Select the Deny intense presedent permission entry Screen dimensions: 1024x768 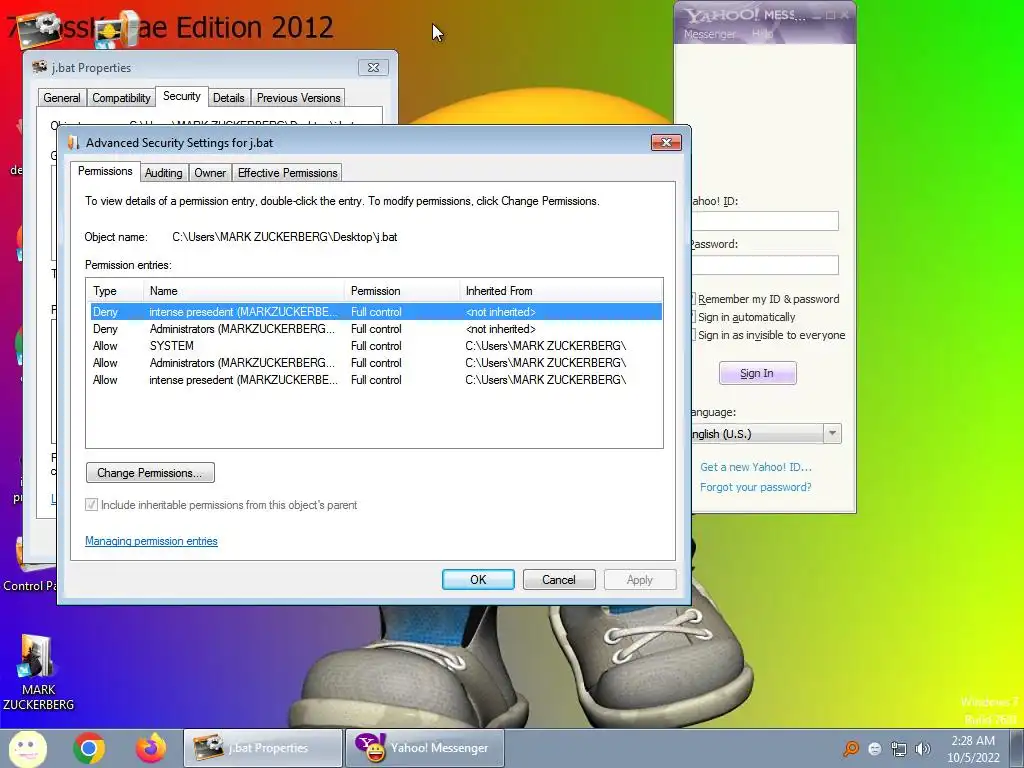pyautogui.click(x=376, y=312)
